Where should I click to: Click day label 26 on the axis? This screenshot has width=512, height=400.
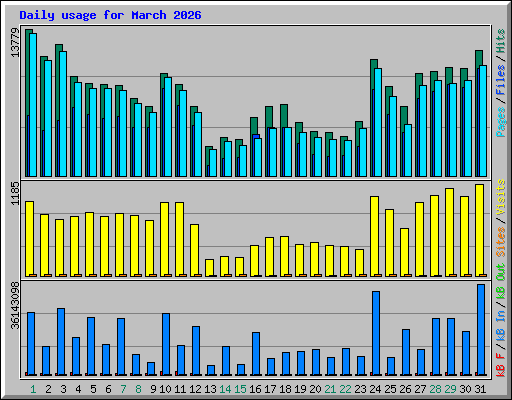point(405,389)
